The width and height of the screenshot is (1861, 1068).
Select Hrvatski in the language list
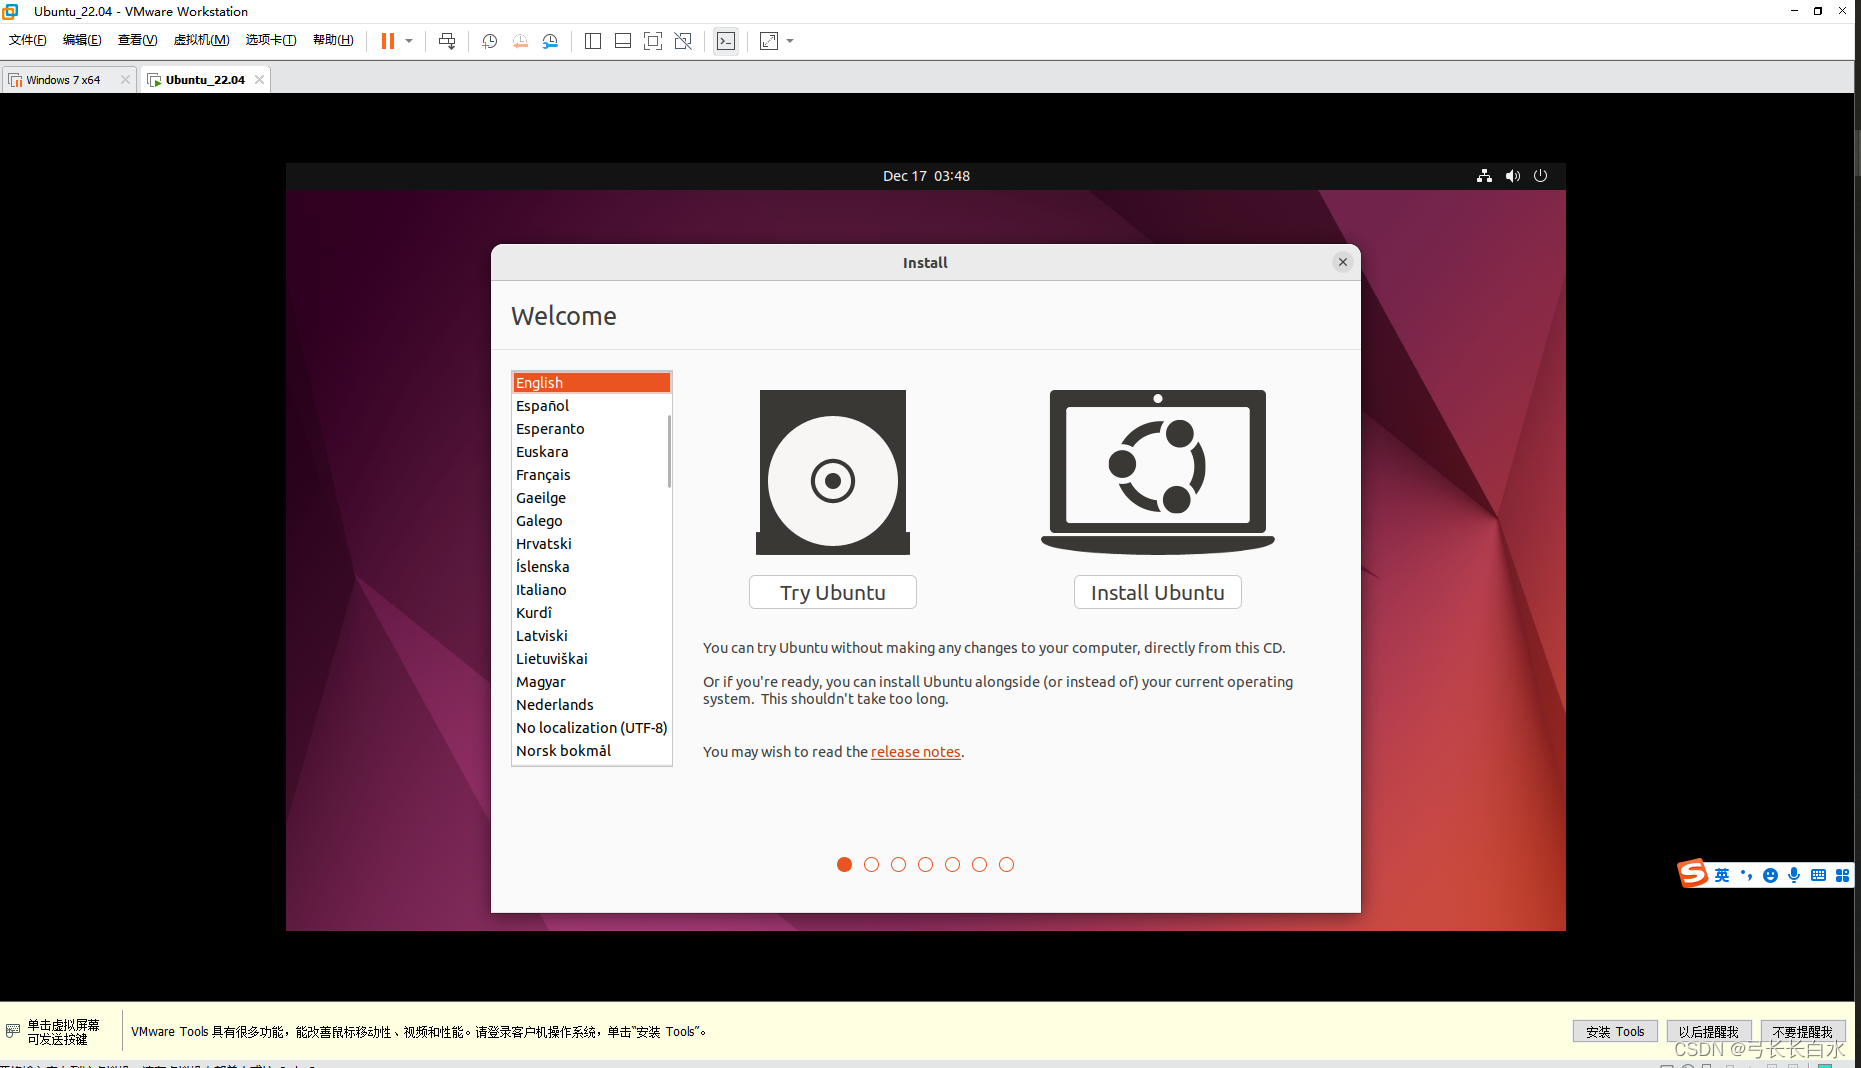click(589, 544)
